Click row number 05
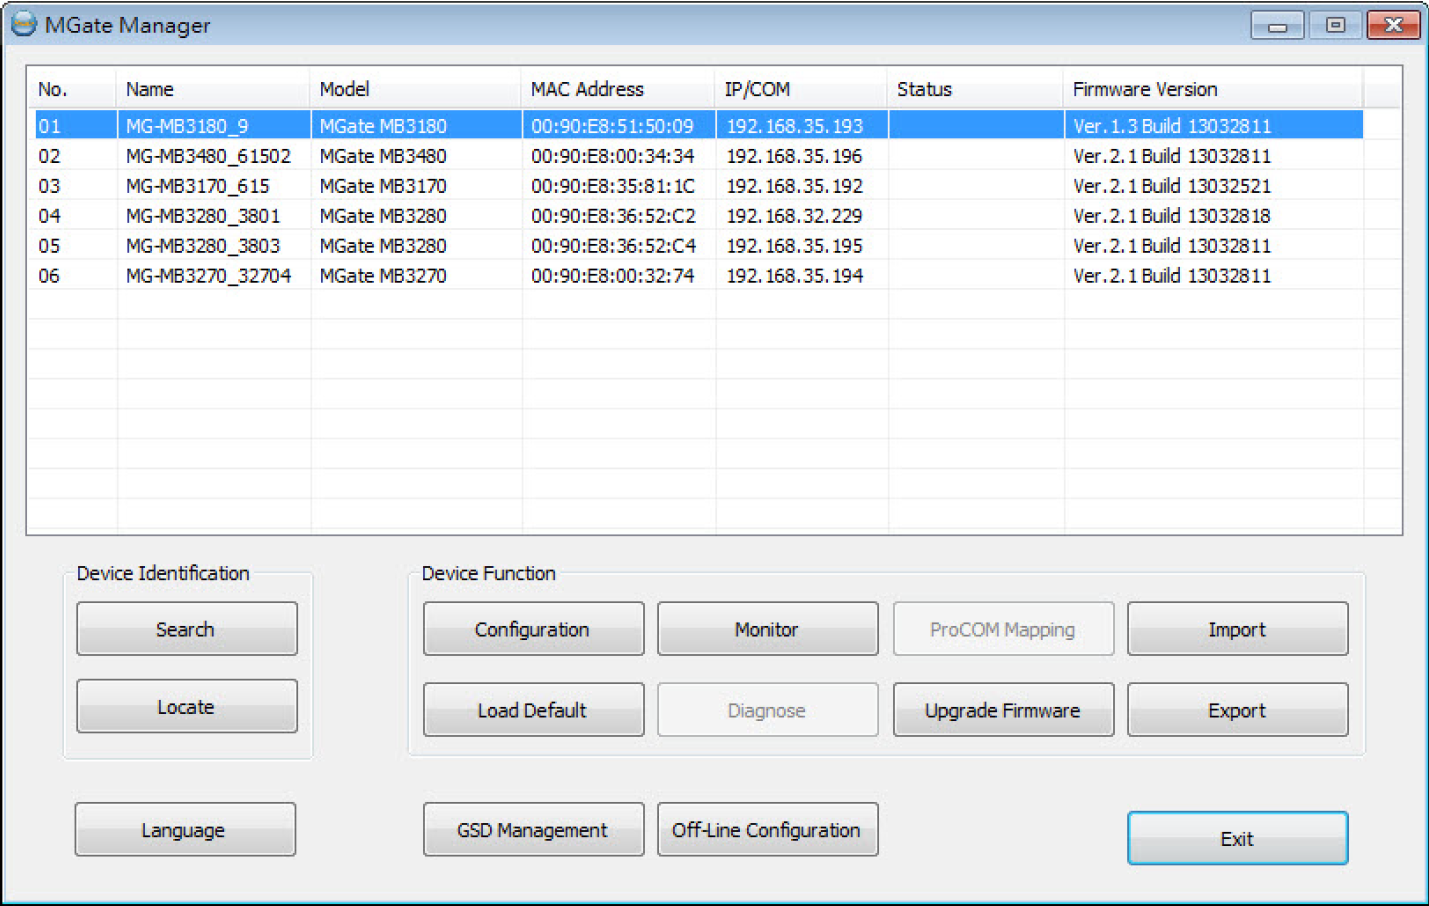Screen dimensions: 1429x906 coord(49,246)
